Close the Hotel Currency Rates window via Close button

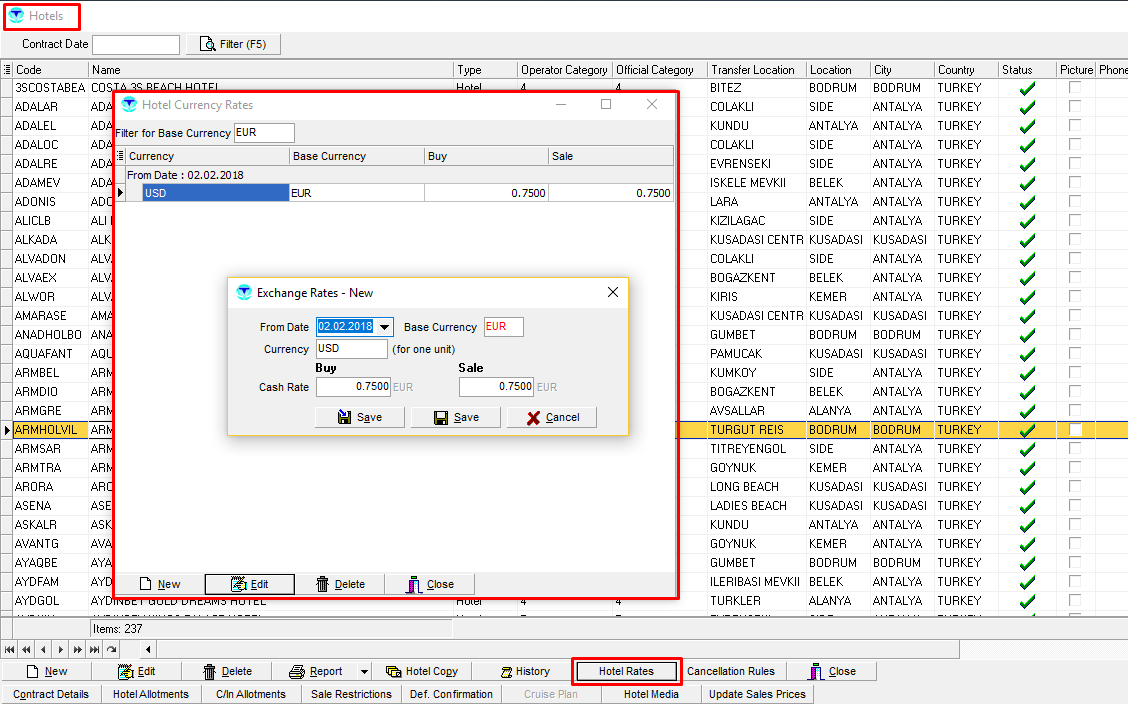pyautogui.click(x=430, y=584)
